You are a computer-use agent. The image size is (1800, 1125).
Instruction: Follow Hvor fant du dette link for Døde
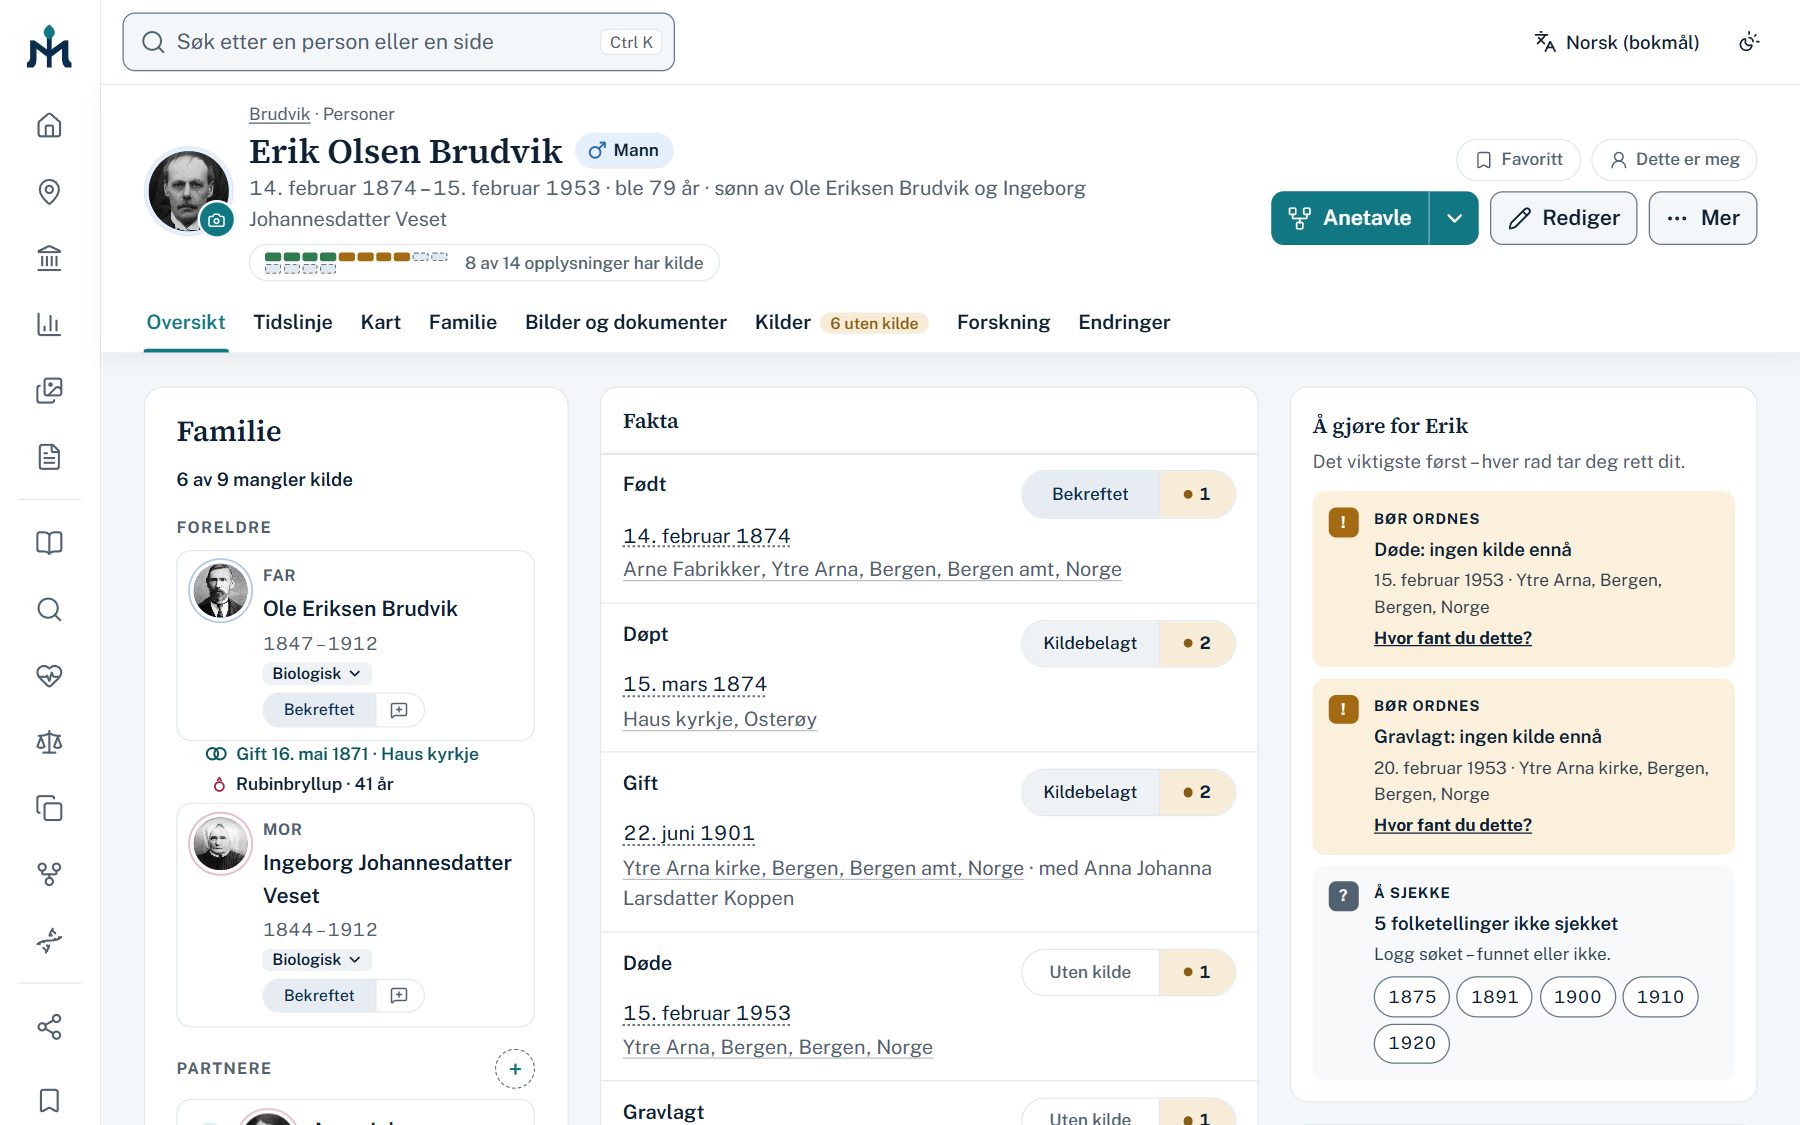(1453, 638)
